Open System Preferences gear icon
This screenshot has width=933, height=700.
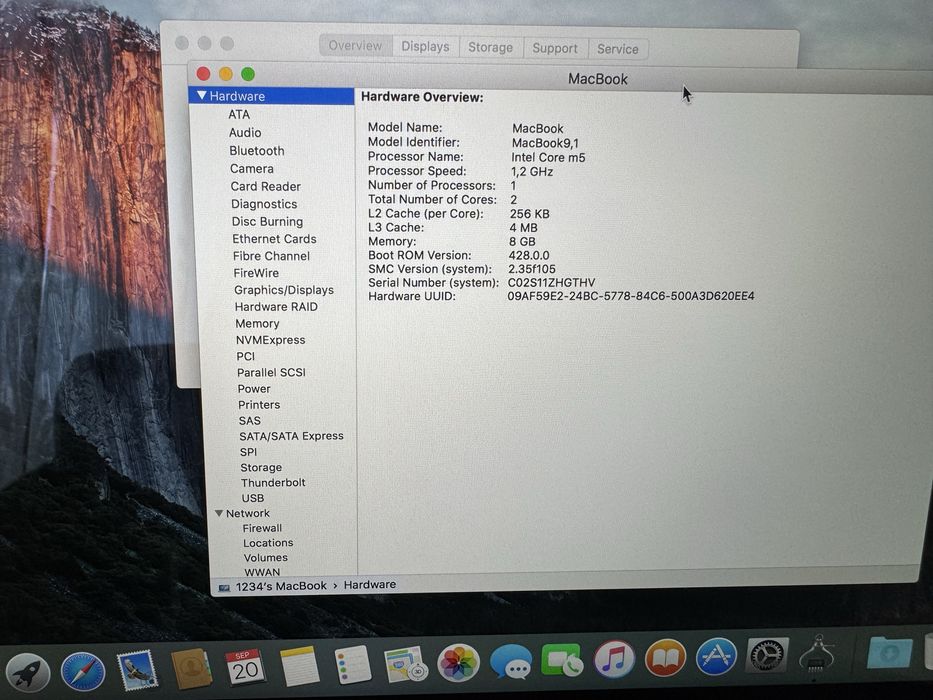767,655
